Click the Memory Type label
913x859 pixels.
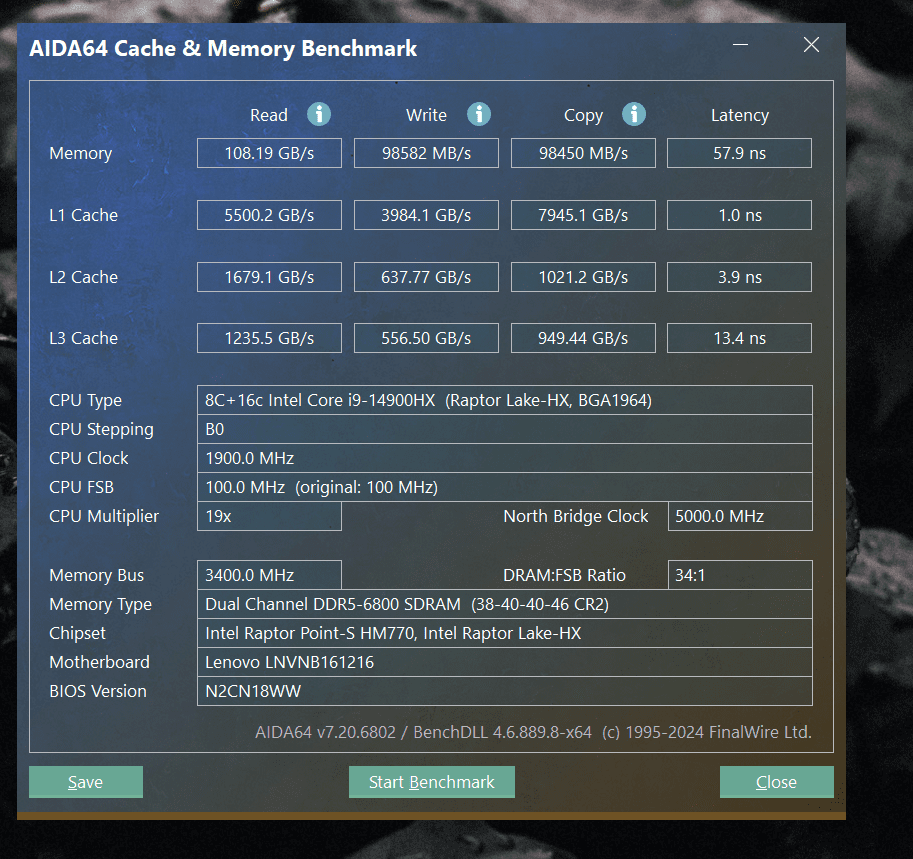click(x=101, y=605)
